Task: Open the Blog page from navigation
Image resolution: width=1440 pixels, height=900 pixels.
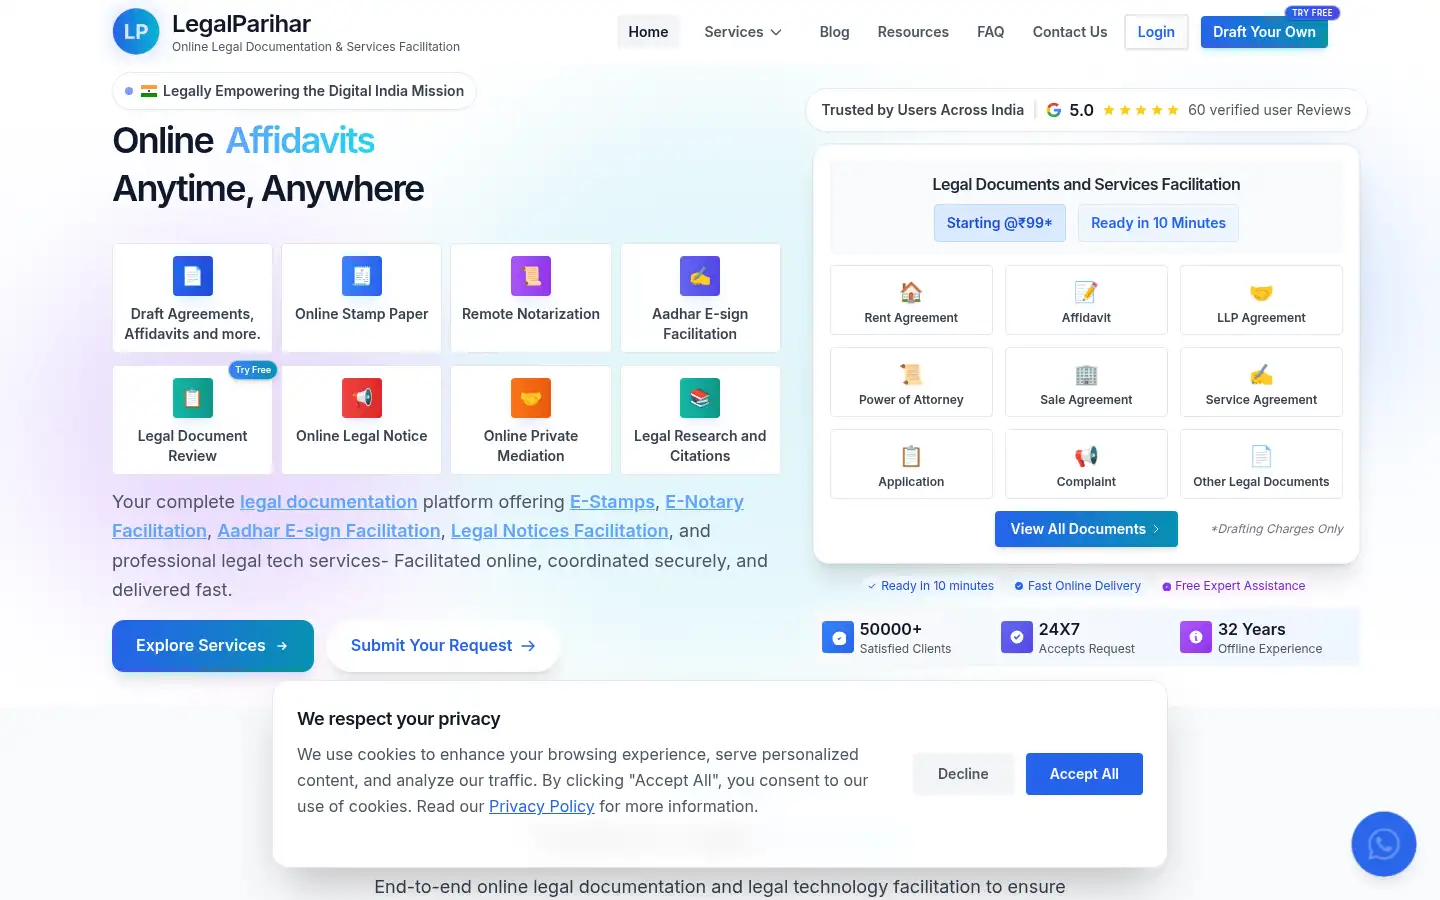Action: click(x=834, y=32)
